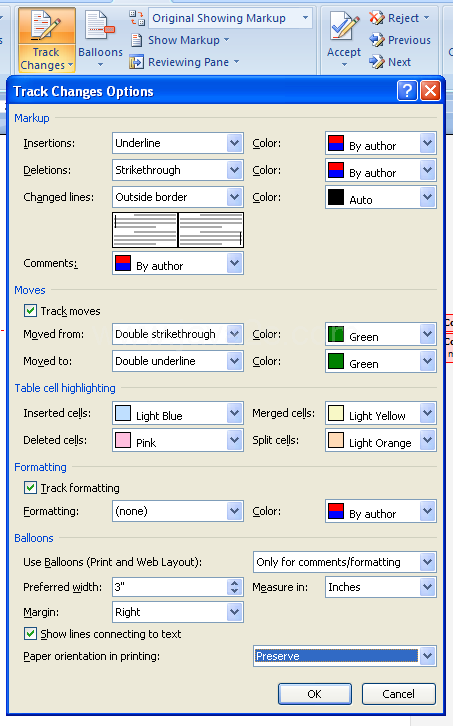The height and width of the screenshot is (726, 453).
Task: Toggle the Track formatting checkbox
Action: pos(30,487)
